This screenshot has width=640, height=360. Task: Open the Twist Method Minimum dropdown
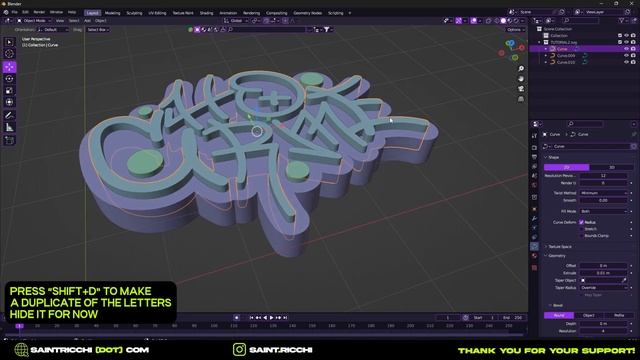(603, 193)
